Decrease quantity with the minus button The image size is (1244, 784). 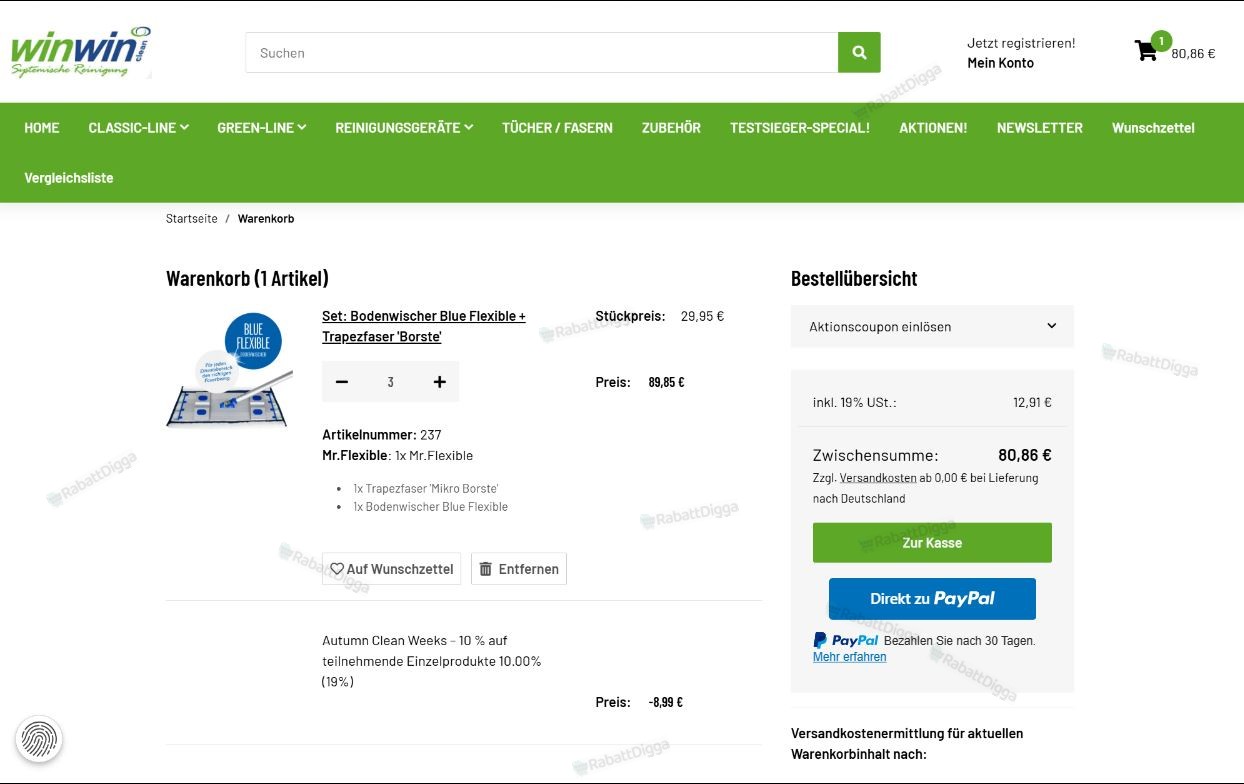click(x=342, y=382)
